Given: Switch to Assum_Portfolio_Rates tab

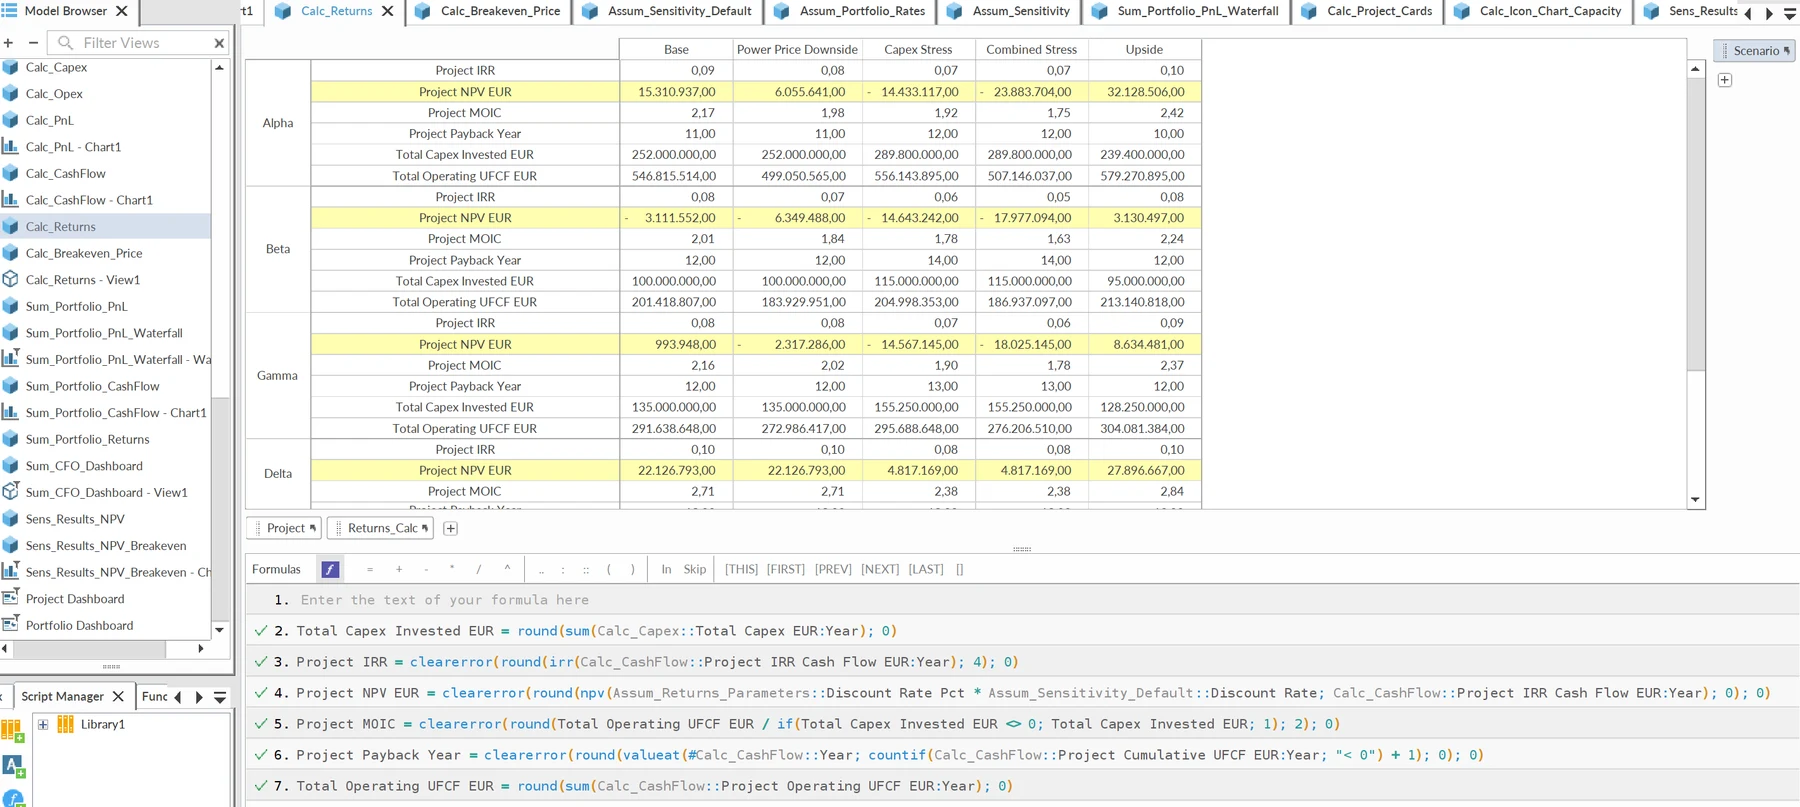Looking at the screenshot, I should tap(852, 11).
